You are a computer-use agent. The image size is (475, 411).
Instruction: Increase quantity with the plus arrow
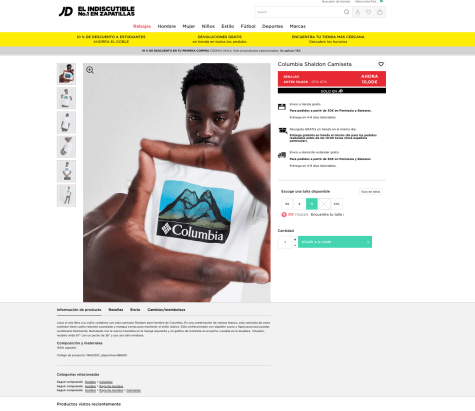pos(295,239)
